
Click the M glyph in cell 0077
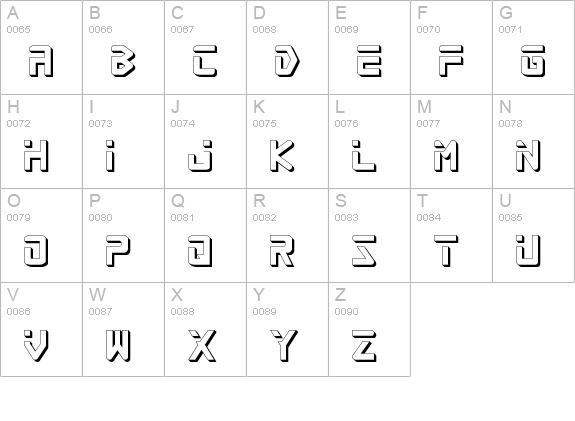point(446,156)
